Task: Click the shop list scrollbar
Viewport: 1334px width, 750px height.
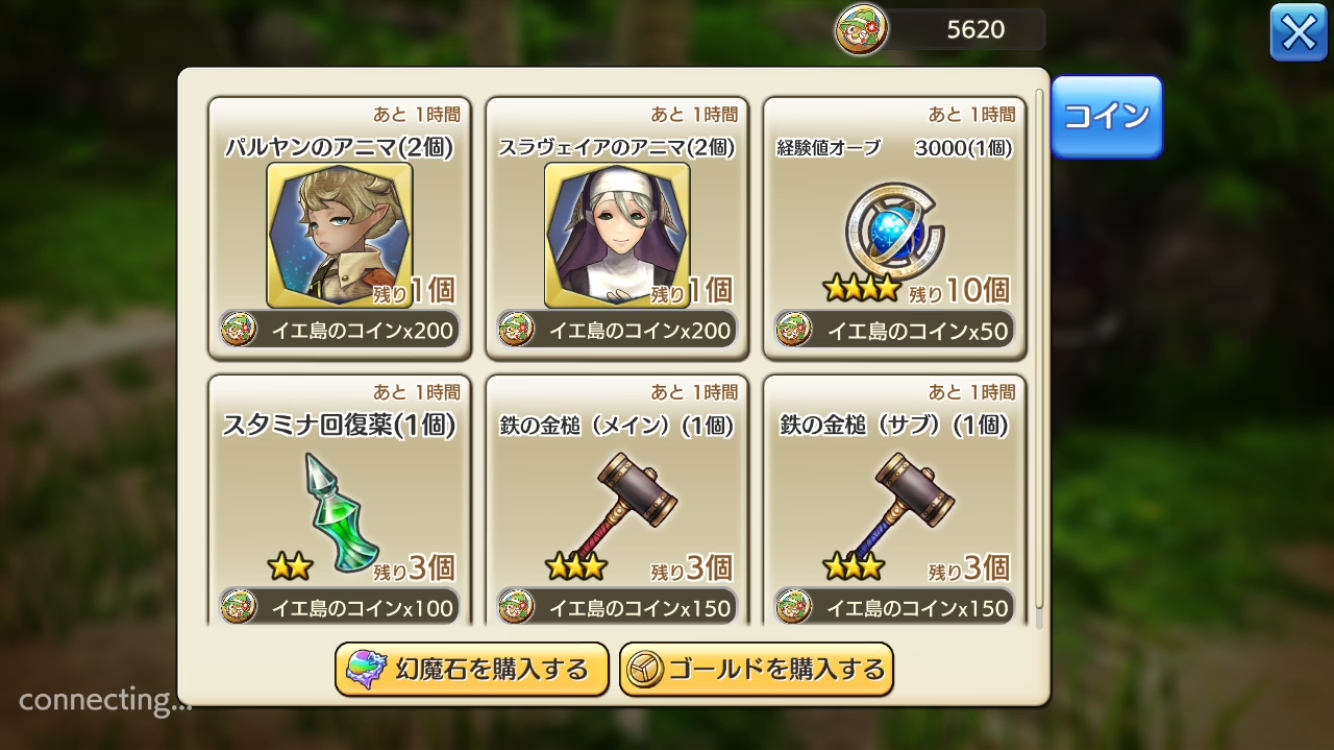Action: [x=1039, y=358]
